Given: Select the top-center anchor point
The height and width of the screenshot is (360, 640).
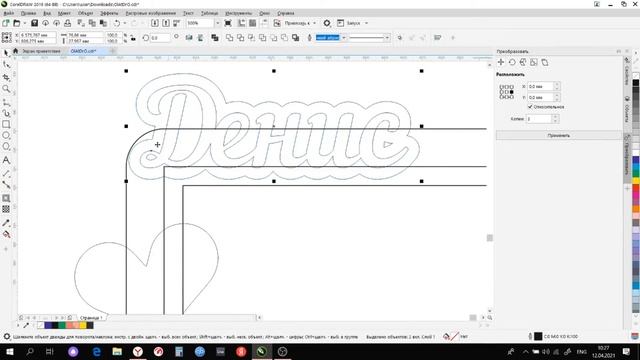Looking at the screenshot, I should [x=507, y=87].
